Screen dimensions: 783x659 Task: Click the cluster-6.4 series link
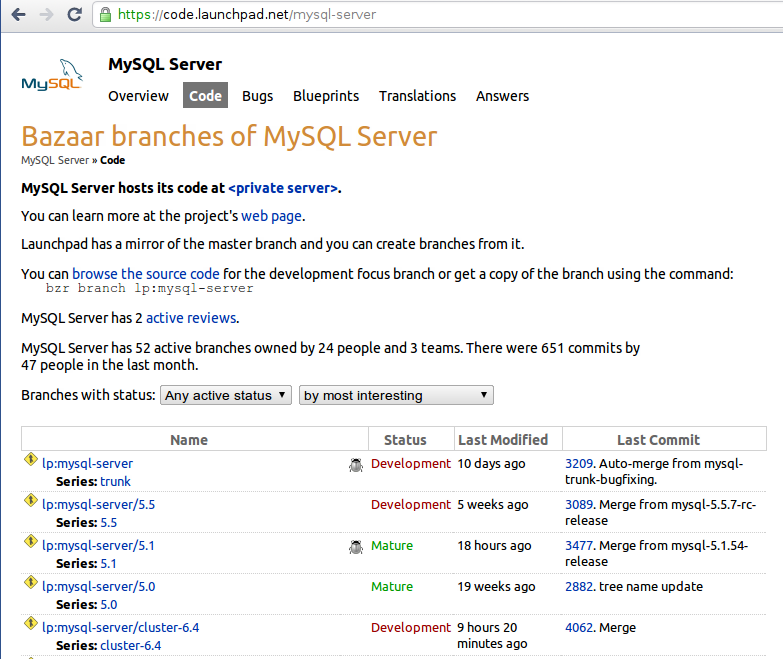click(131, 646)
